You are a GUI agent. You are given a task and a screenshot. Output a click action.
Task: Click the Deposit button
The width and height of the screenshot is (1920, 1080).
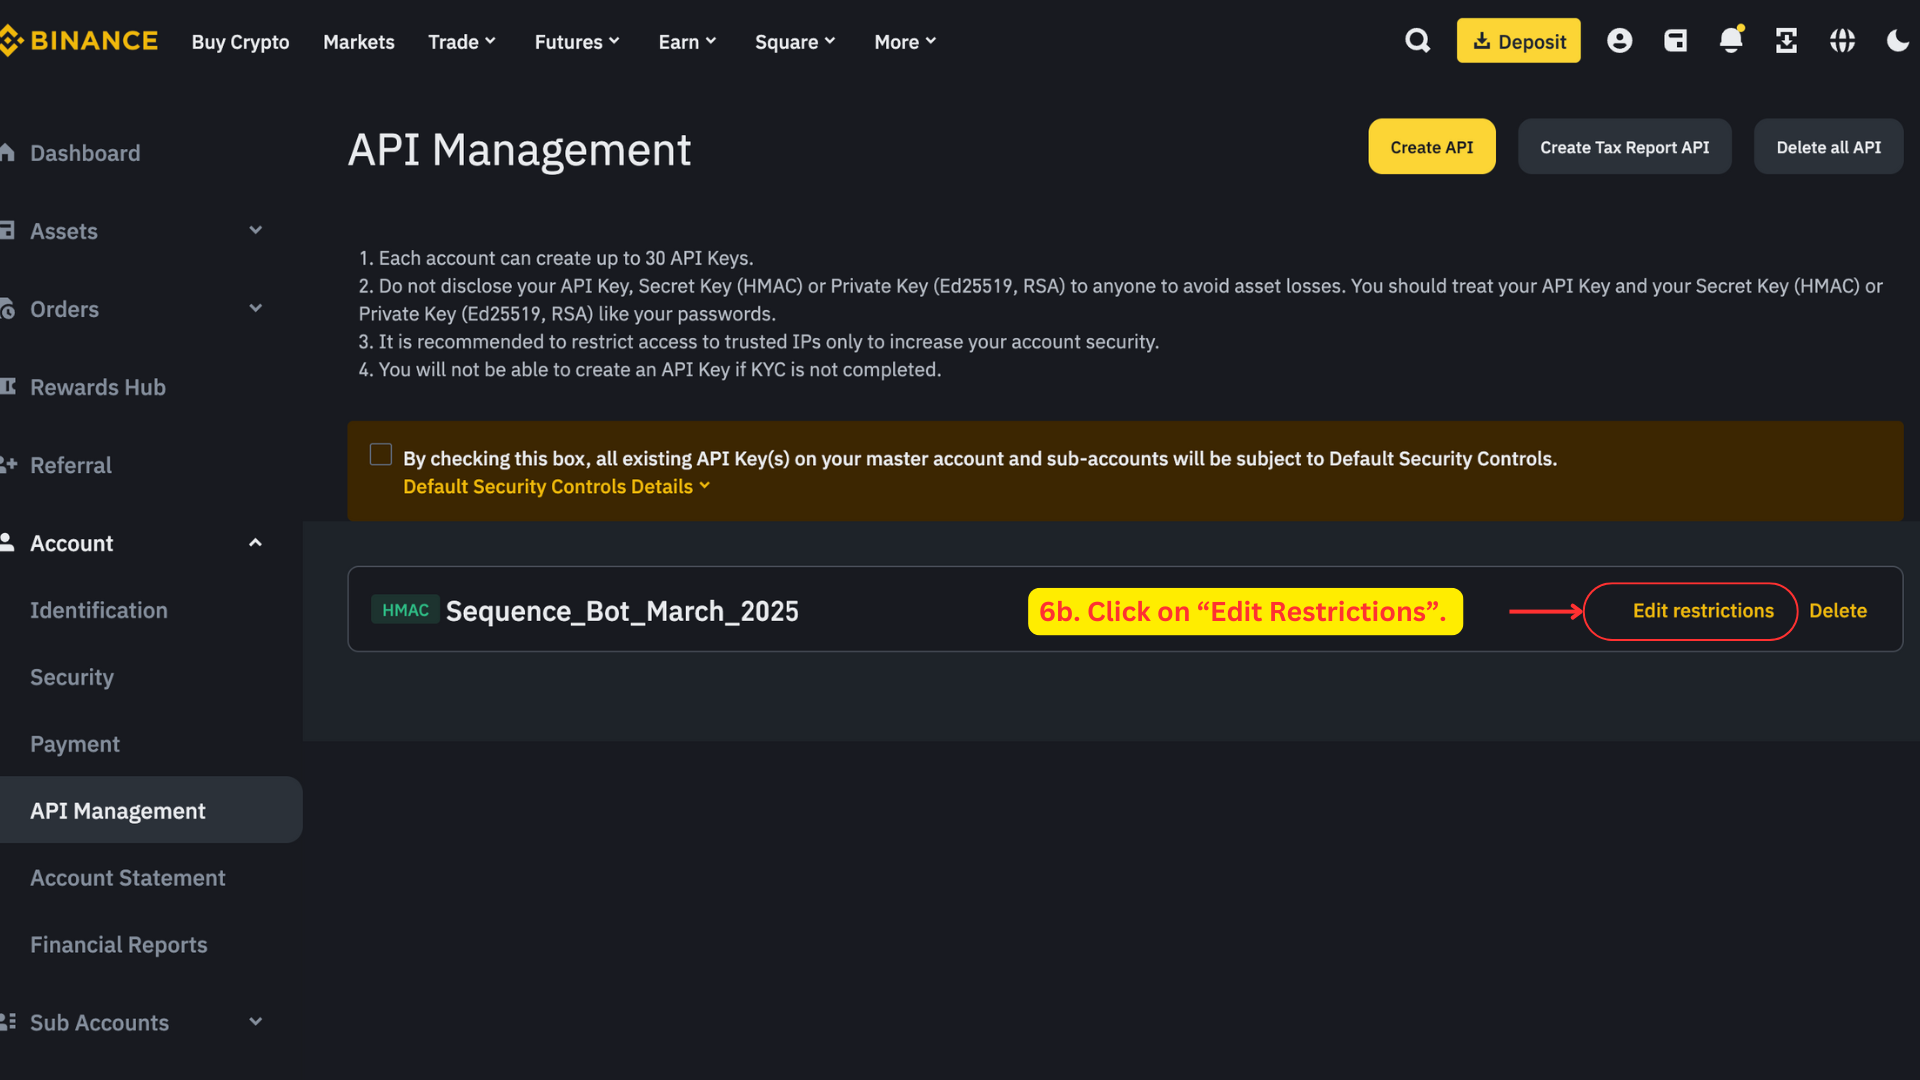[x=1518, y=41]
